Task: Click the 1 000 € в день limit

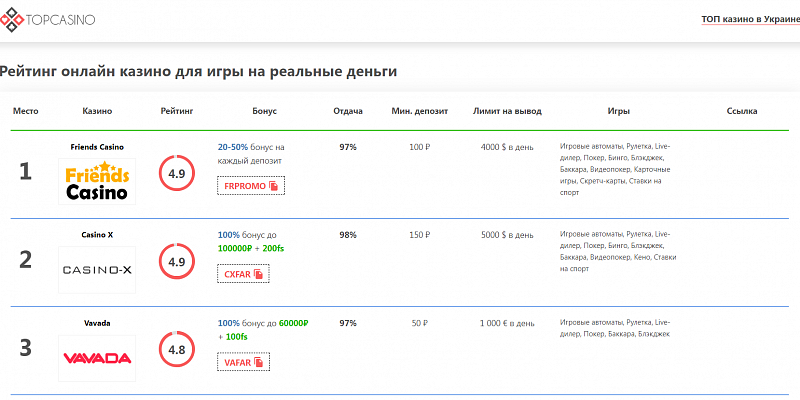Action: click(x=507, y=323)
